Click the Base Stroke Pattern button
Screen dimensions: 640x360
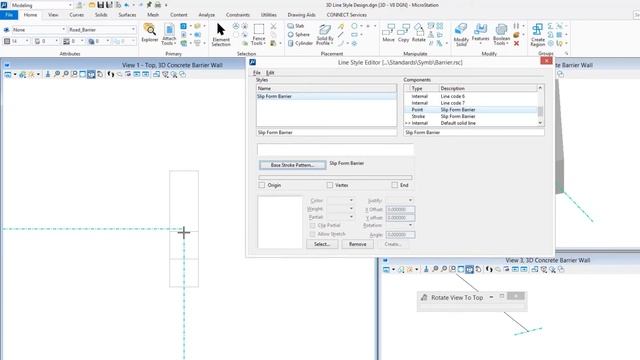tap(293, 165)
